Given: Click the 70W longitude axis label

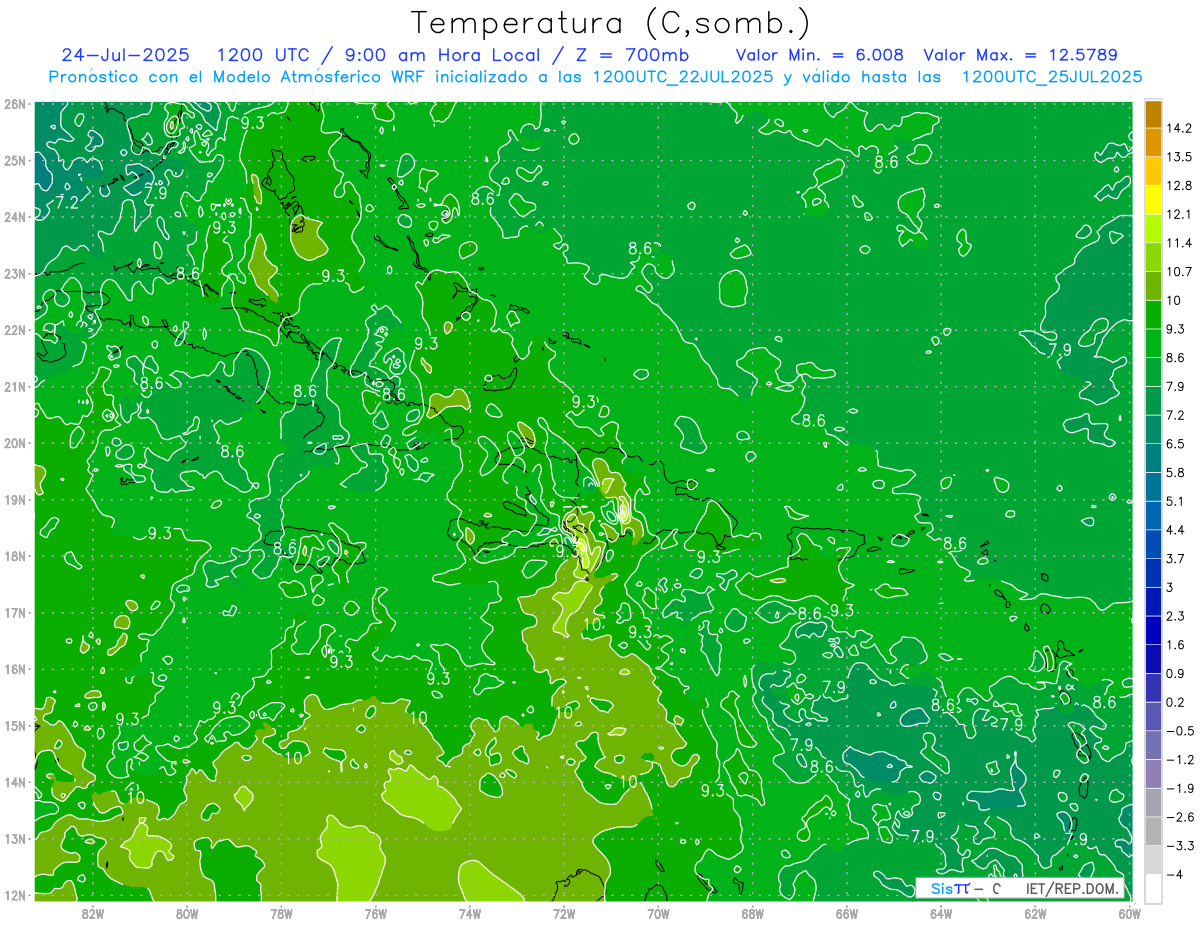Looking at the screenshot, I should [658, 913].
